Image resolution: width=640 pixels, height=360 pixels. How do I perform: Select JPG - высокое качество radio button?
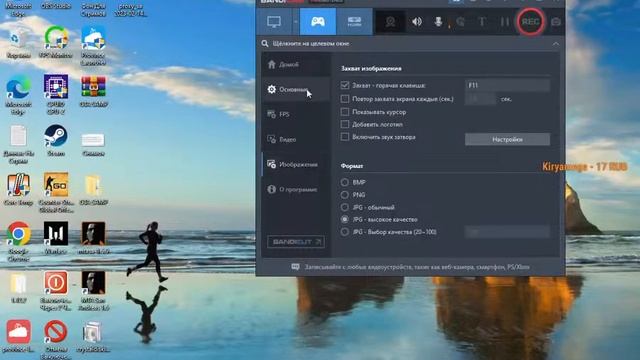click(x=345, y=219)
